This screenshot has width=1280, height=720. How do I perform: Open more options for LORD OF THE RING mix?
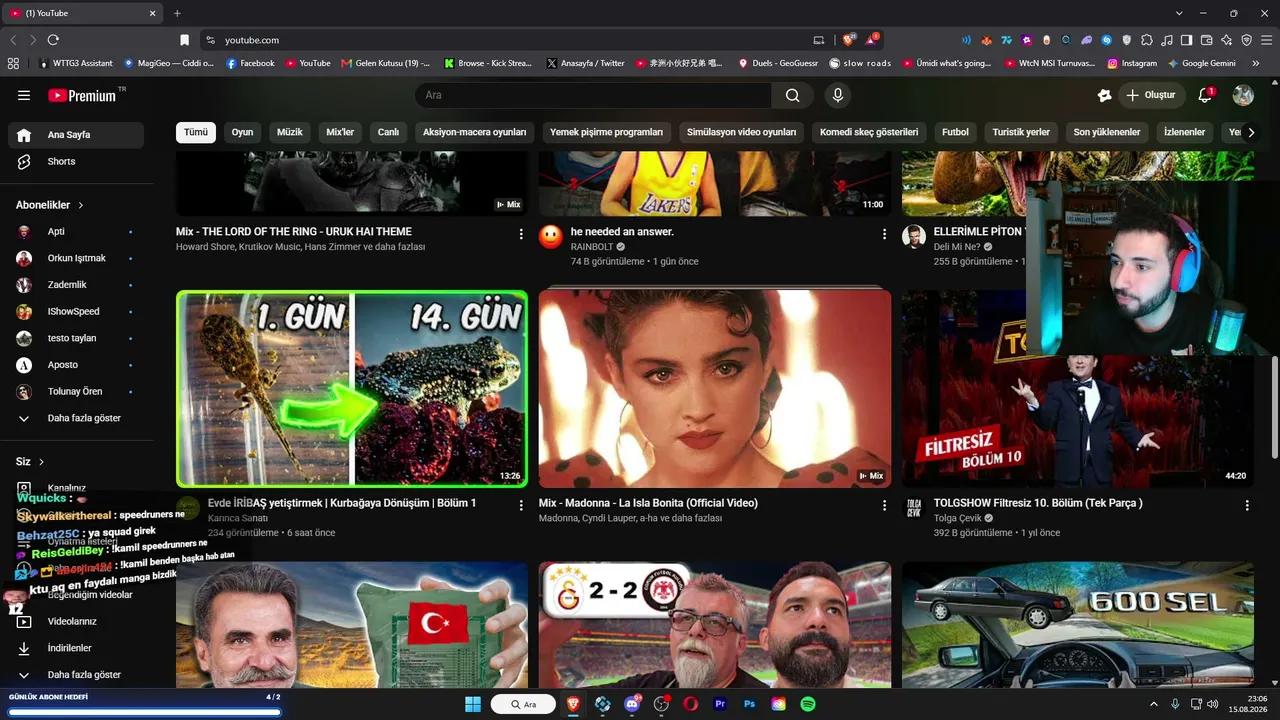(521, 234)
